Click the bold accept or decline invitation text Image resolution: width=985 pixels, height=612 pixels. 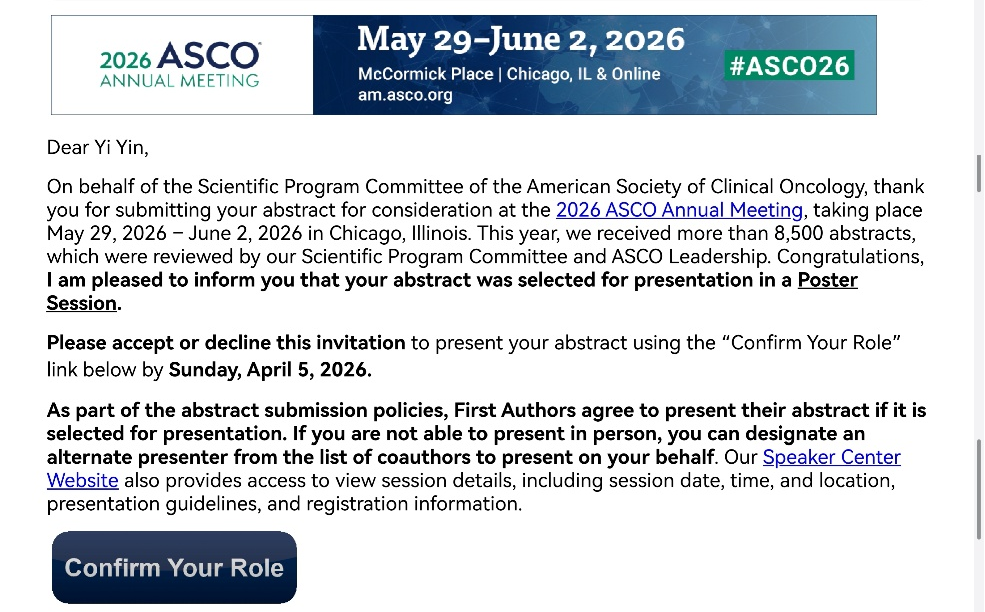pos(226,343)
